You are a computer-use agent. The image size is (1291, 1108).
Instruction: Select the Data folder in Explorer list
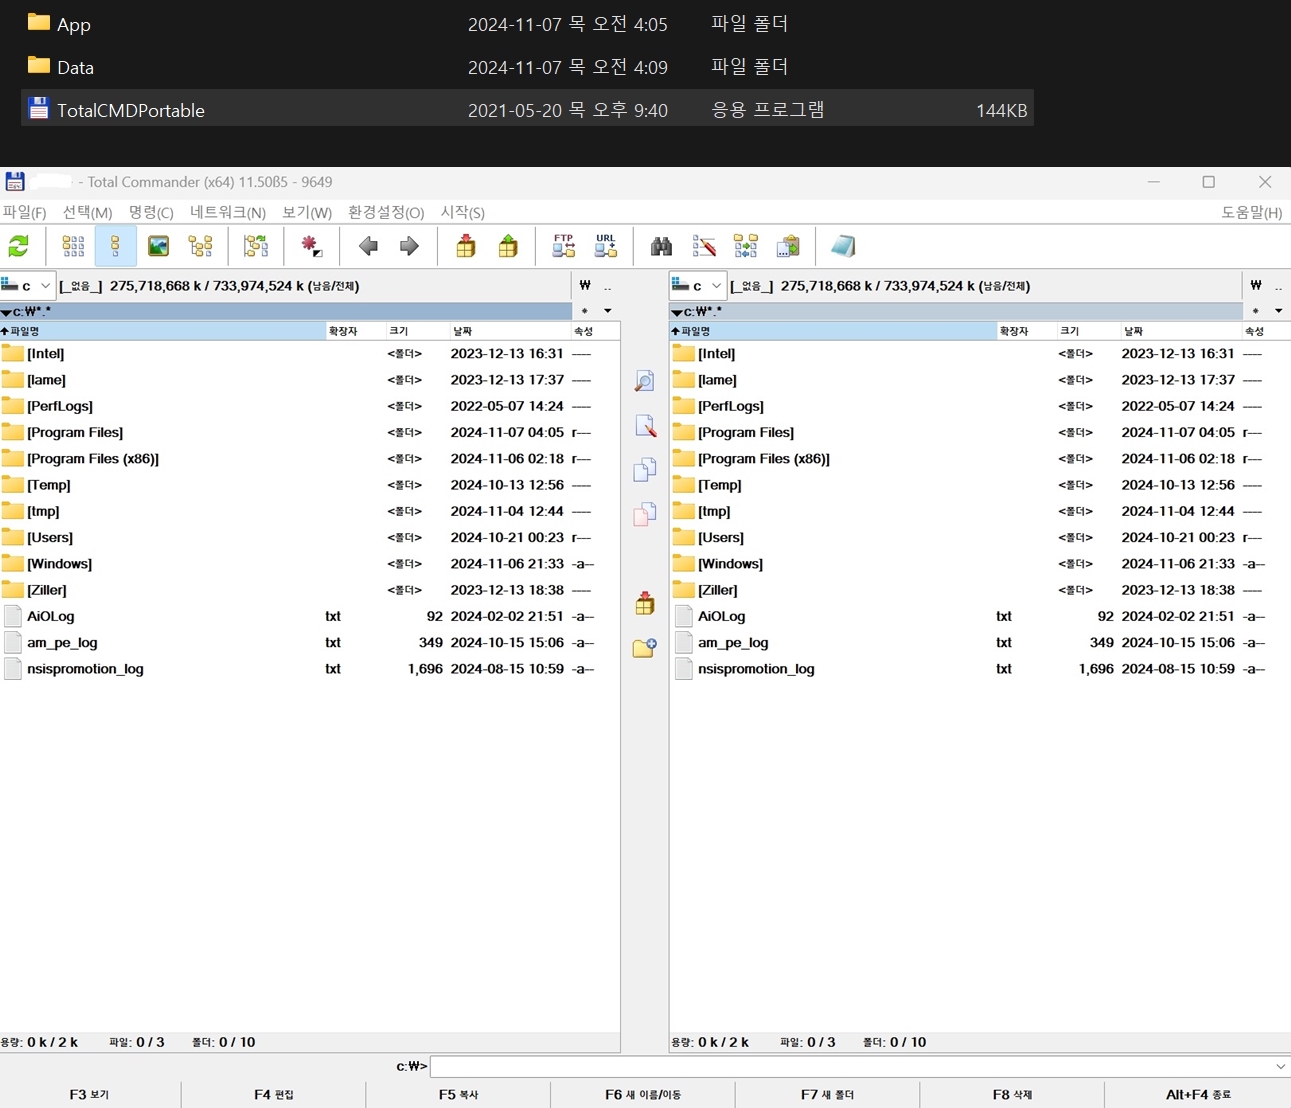[x=527, y=67]
